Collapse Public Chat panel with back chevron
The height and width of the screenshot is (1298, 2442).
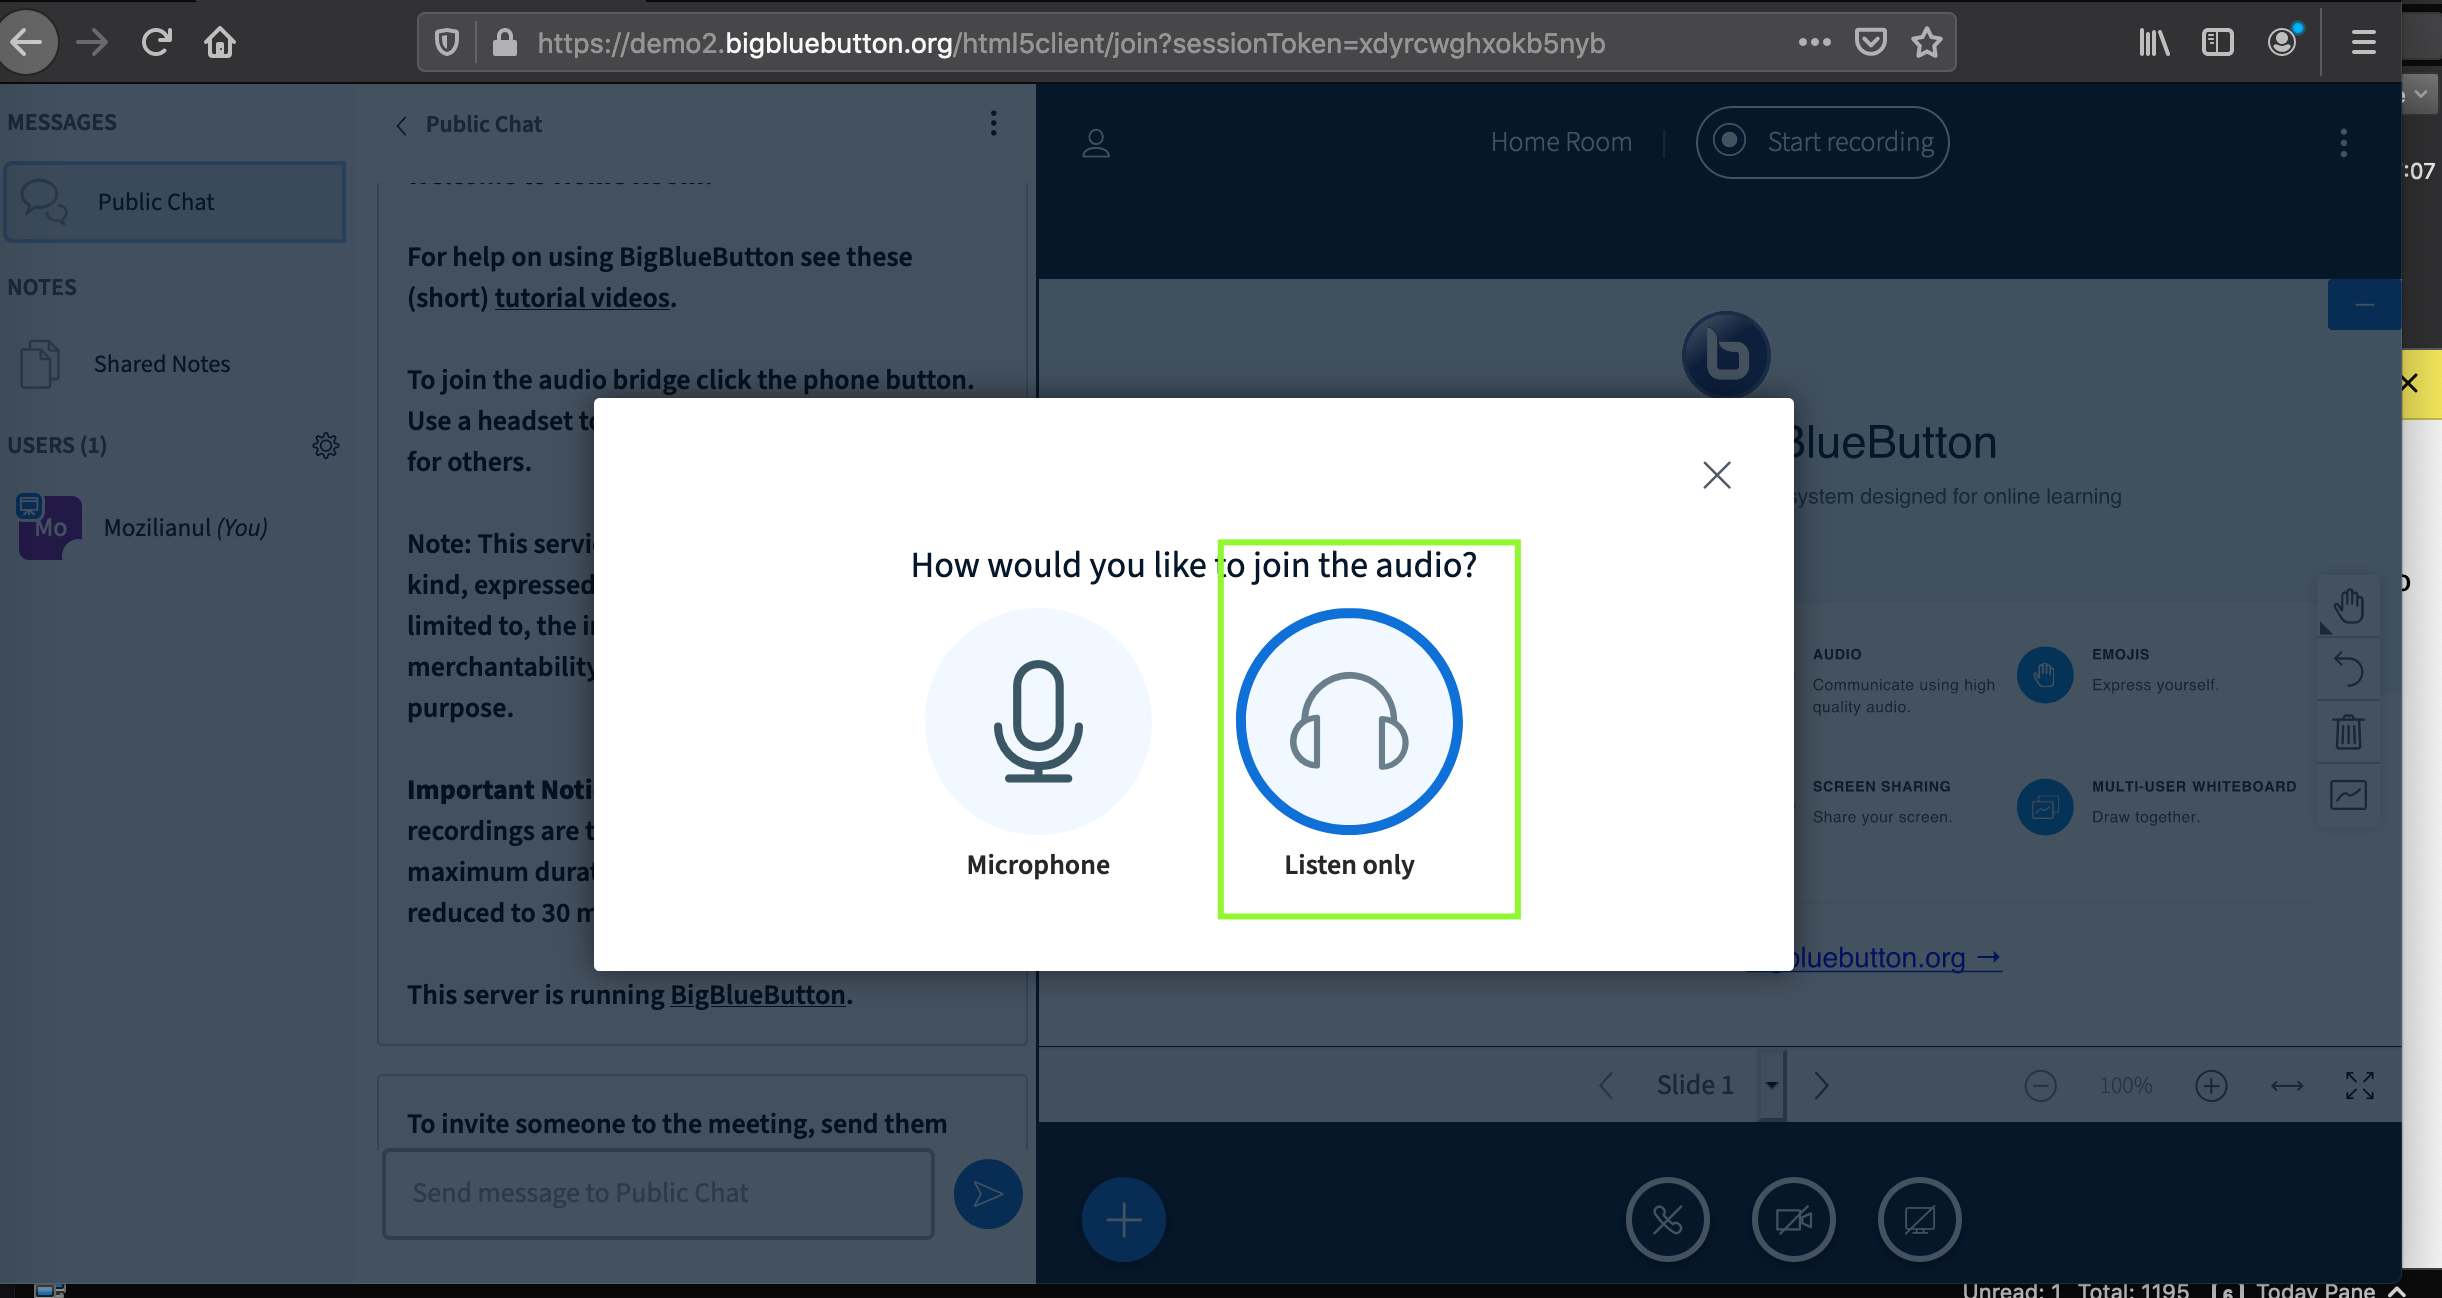pyautogui.click(x=401, y=125)
